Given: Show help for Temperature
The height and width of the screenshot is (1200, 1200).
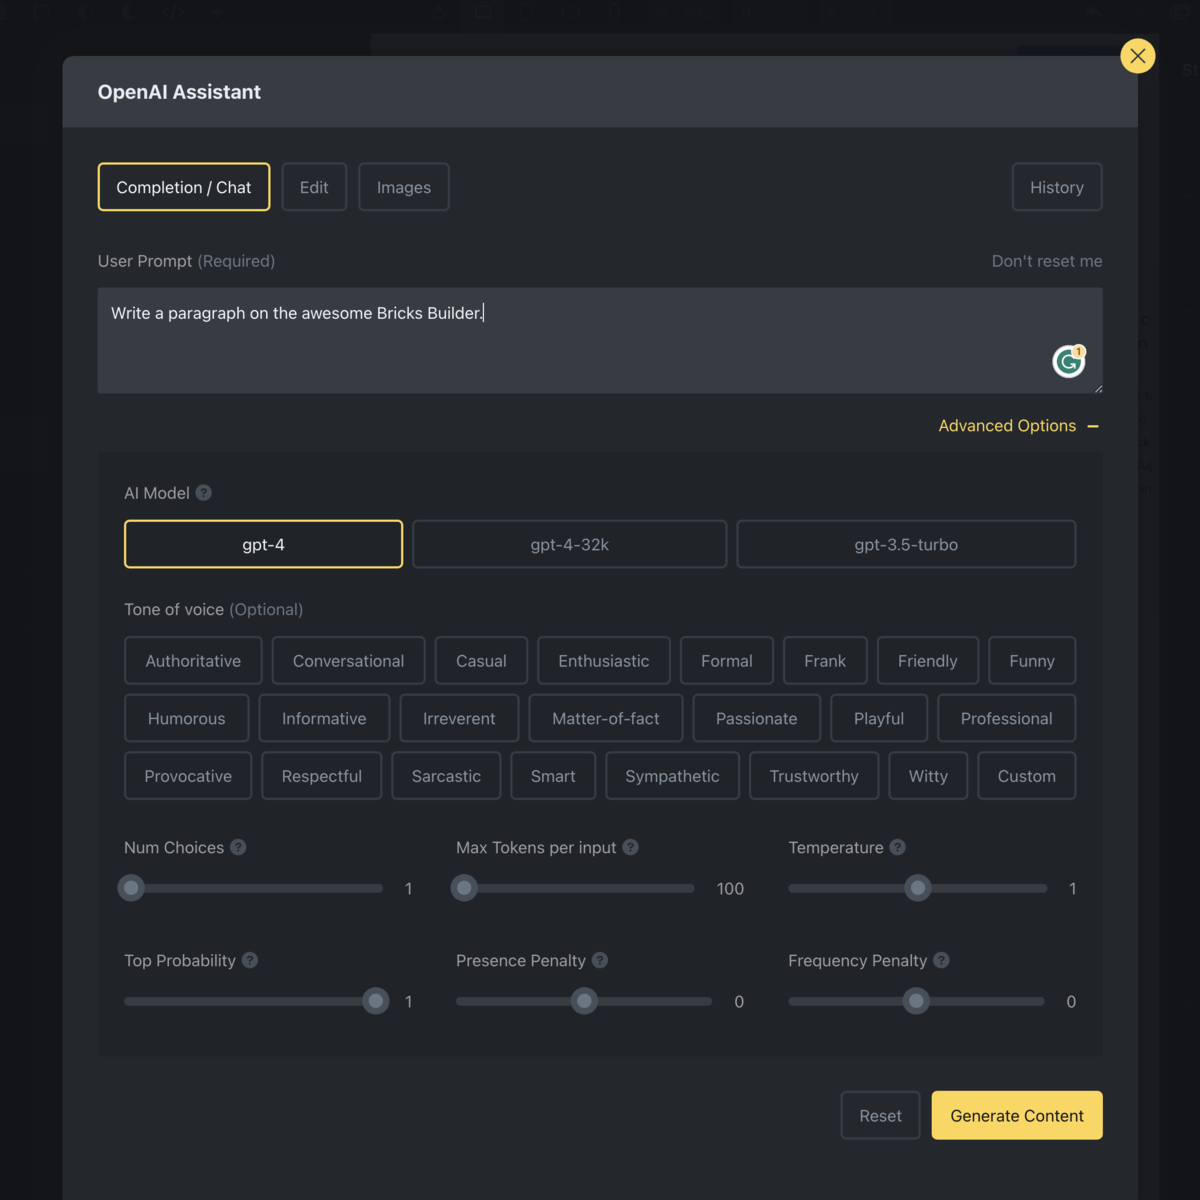Looking at the screenshot, I should pos(898,847).
